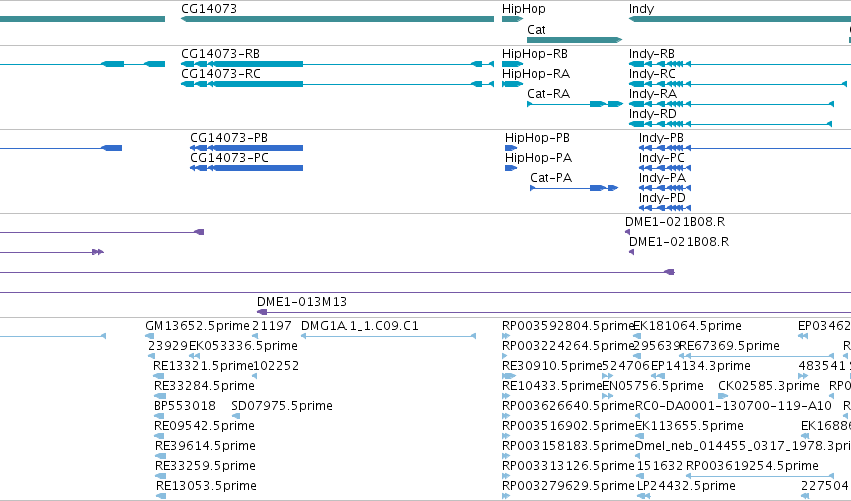Select transcript label CG14073-RB

coord(220,54)
